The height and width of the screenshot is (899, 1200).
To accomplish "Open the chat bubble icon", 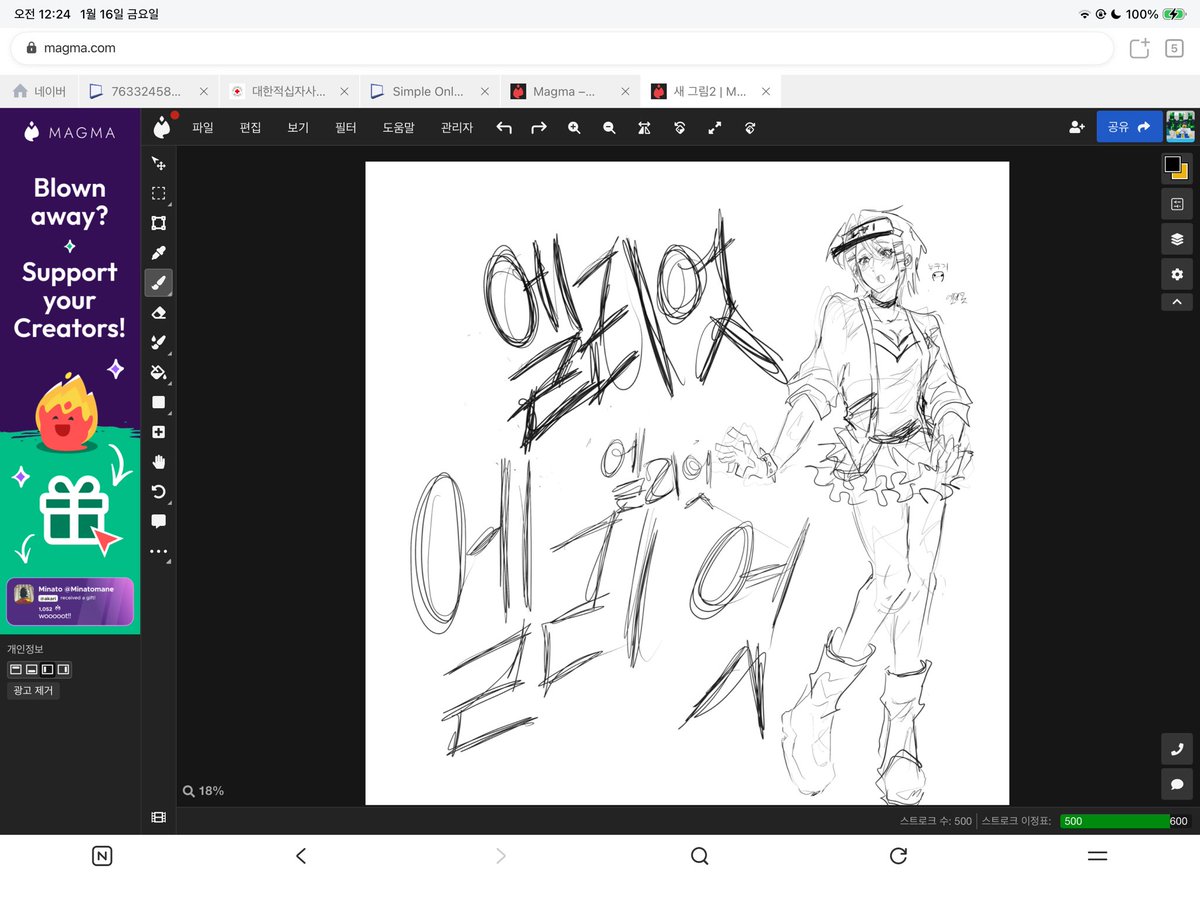I will pyautogui.click(x=1177, y=784).
